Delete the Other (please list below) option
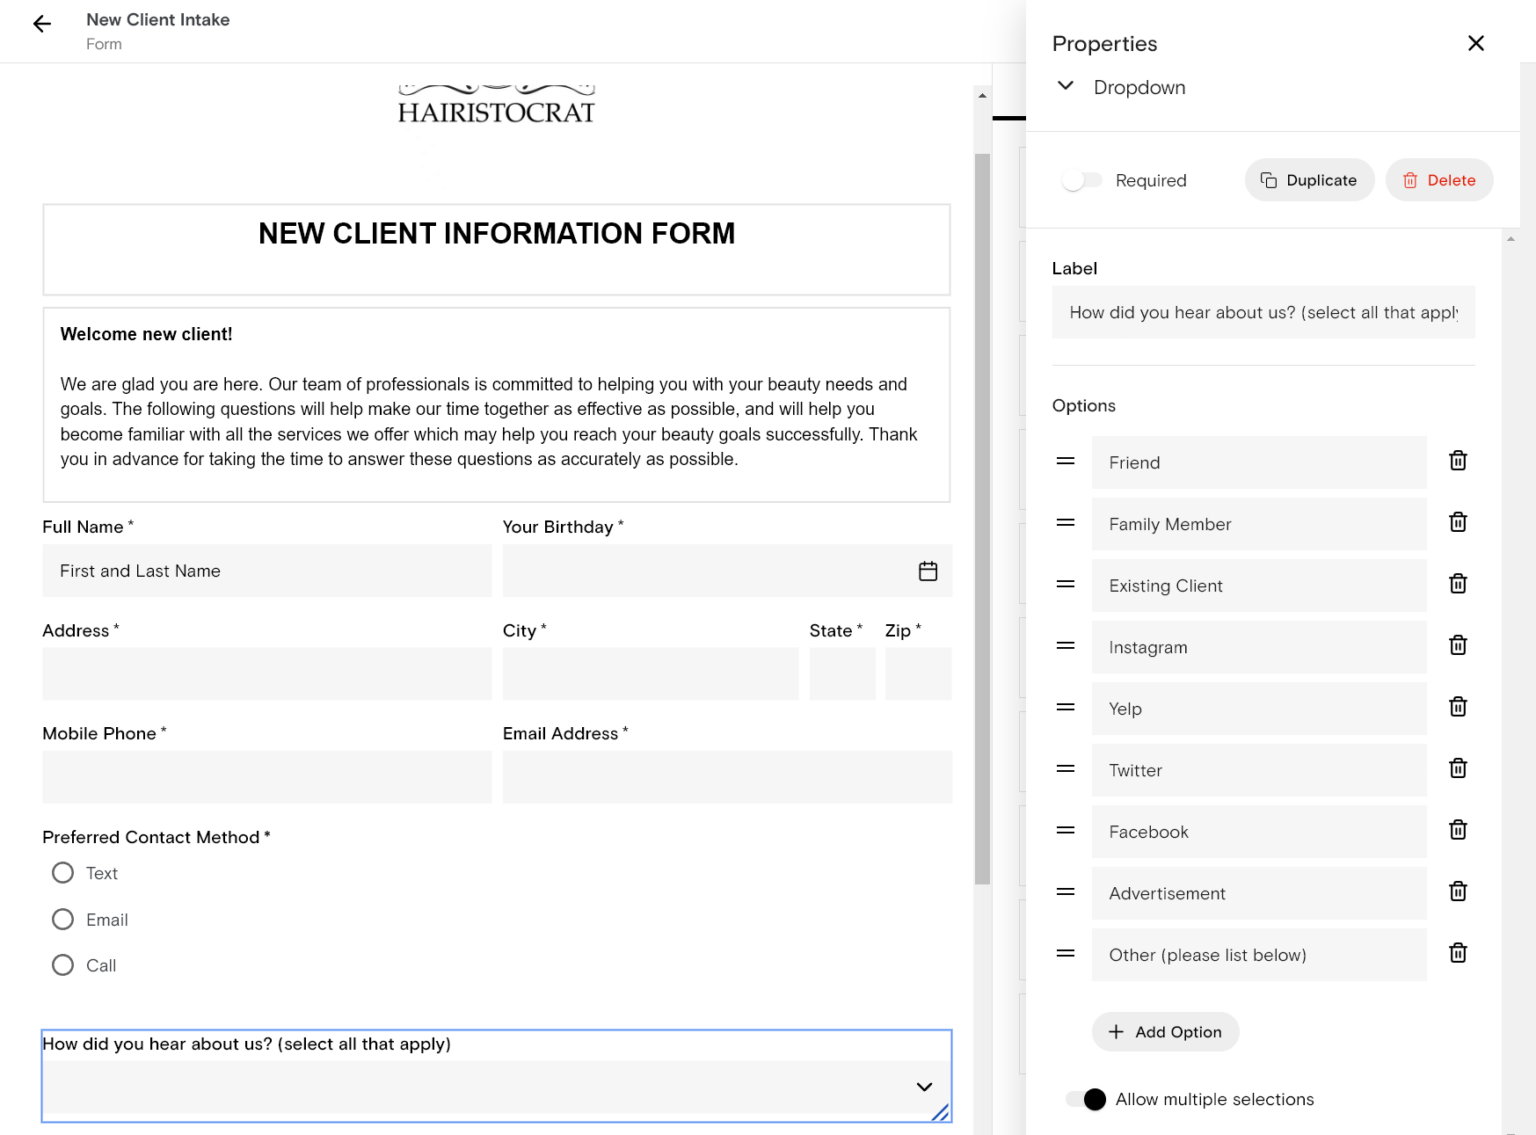1536x1135 pixels. [1458, 953]
